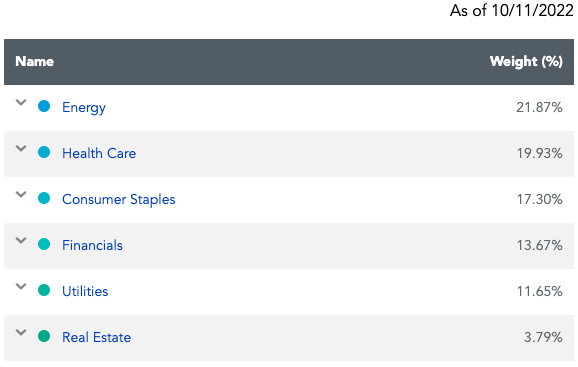The image size is (578, 367).
Task: Open the Health Care sector link
Action: coord(99,153)
